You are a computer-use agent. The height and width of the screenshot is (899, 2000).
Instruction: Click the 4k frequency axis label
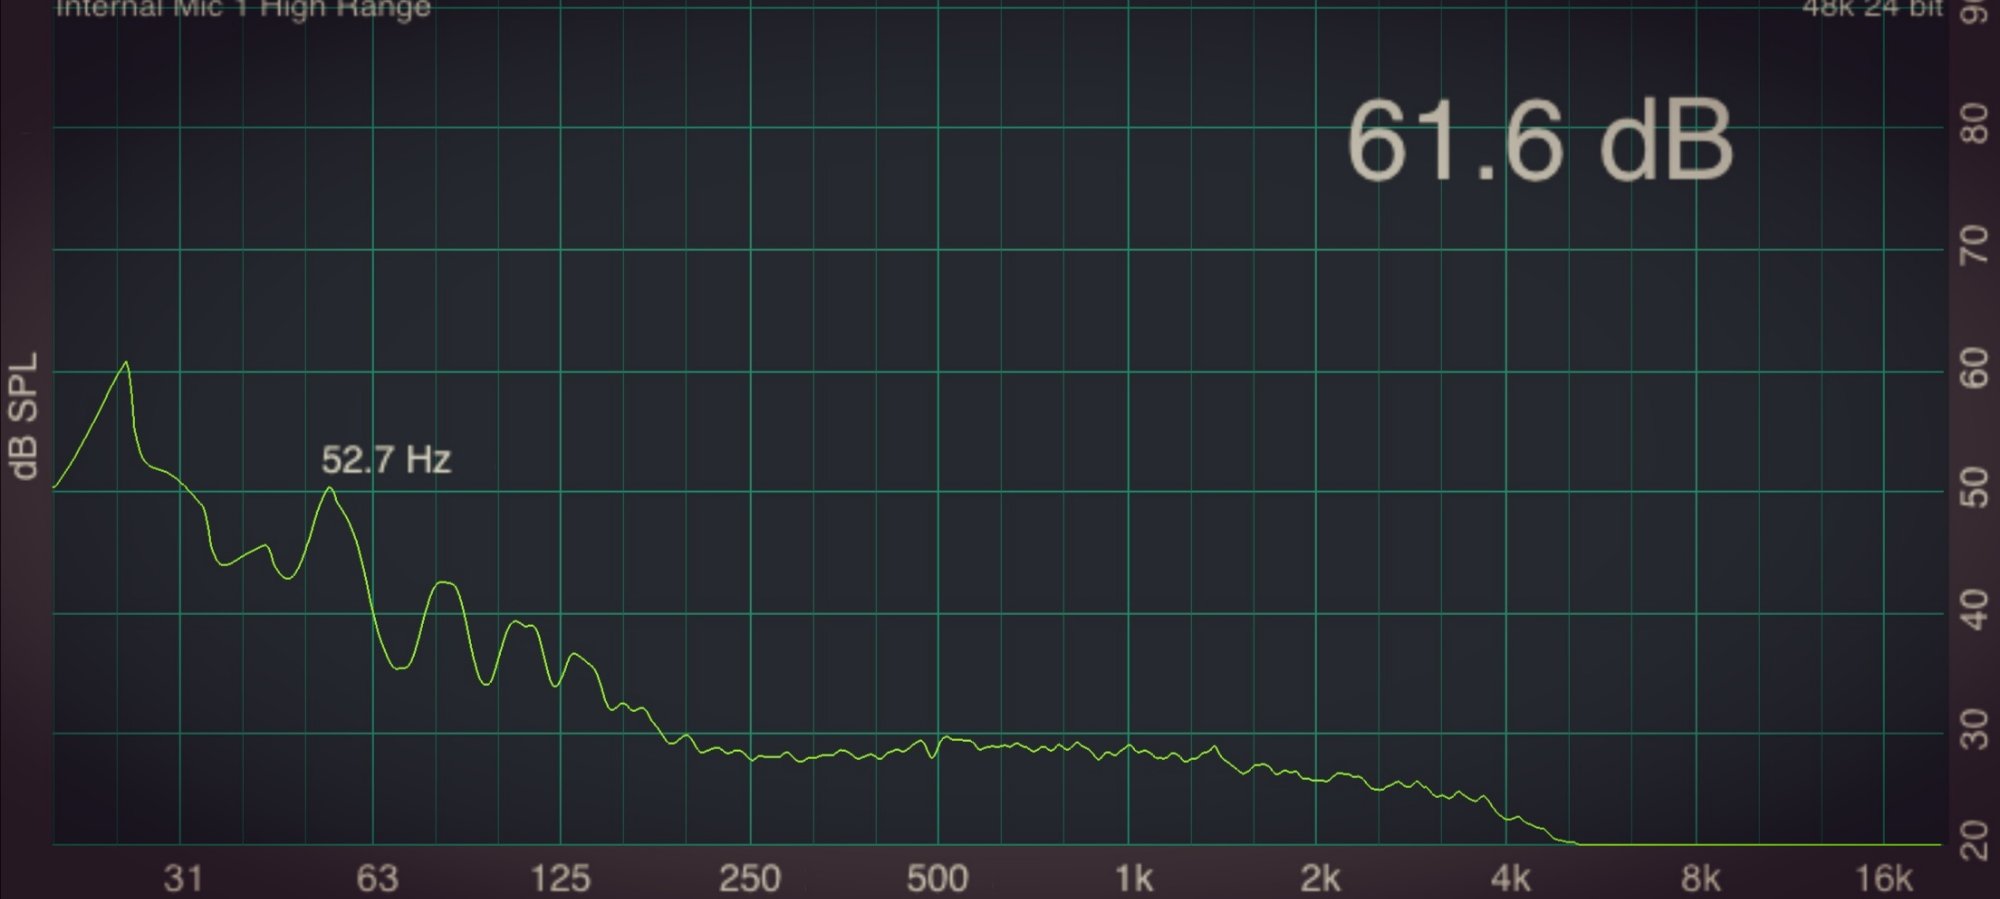tap(1510, 878)
